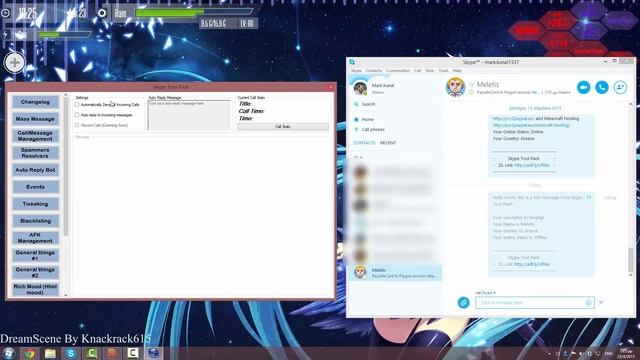This screenshot has width=640, height=360.
Task: Open Contacts menu in Skype menu bar
Action: coord(373,71)
